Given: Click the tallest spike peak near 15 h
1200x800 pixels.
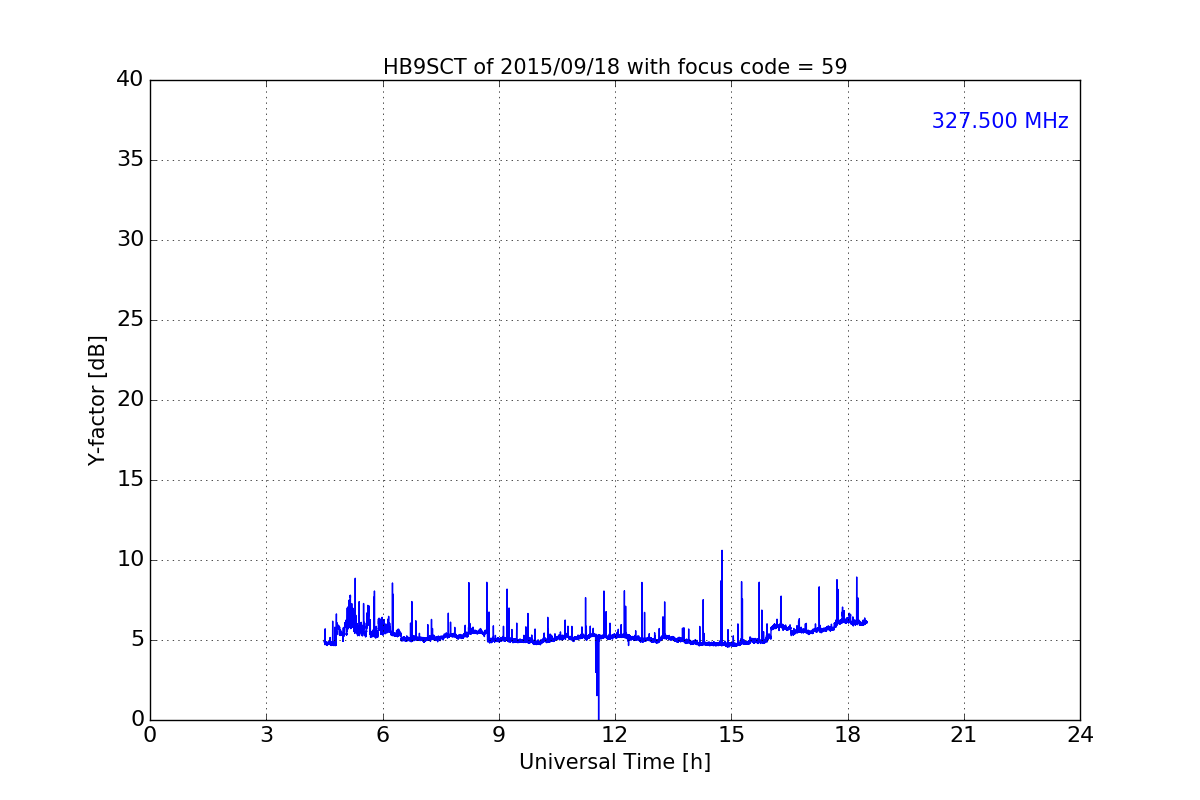Looking at the screenshot, I should [722, 552].
